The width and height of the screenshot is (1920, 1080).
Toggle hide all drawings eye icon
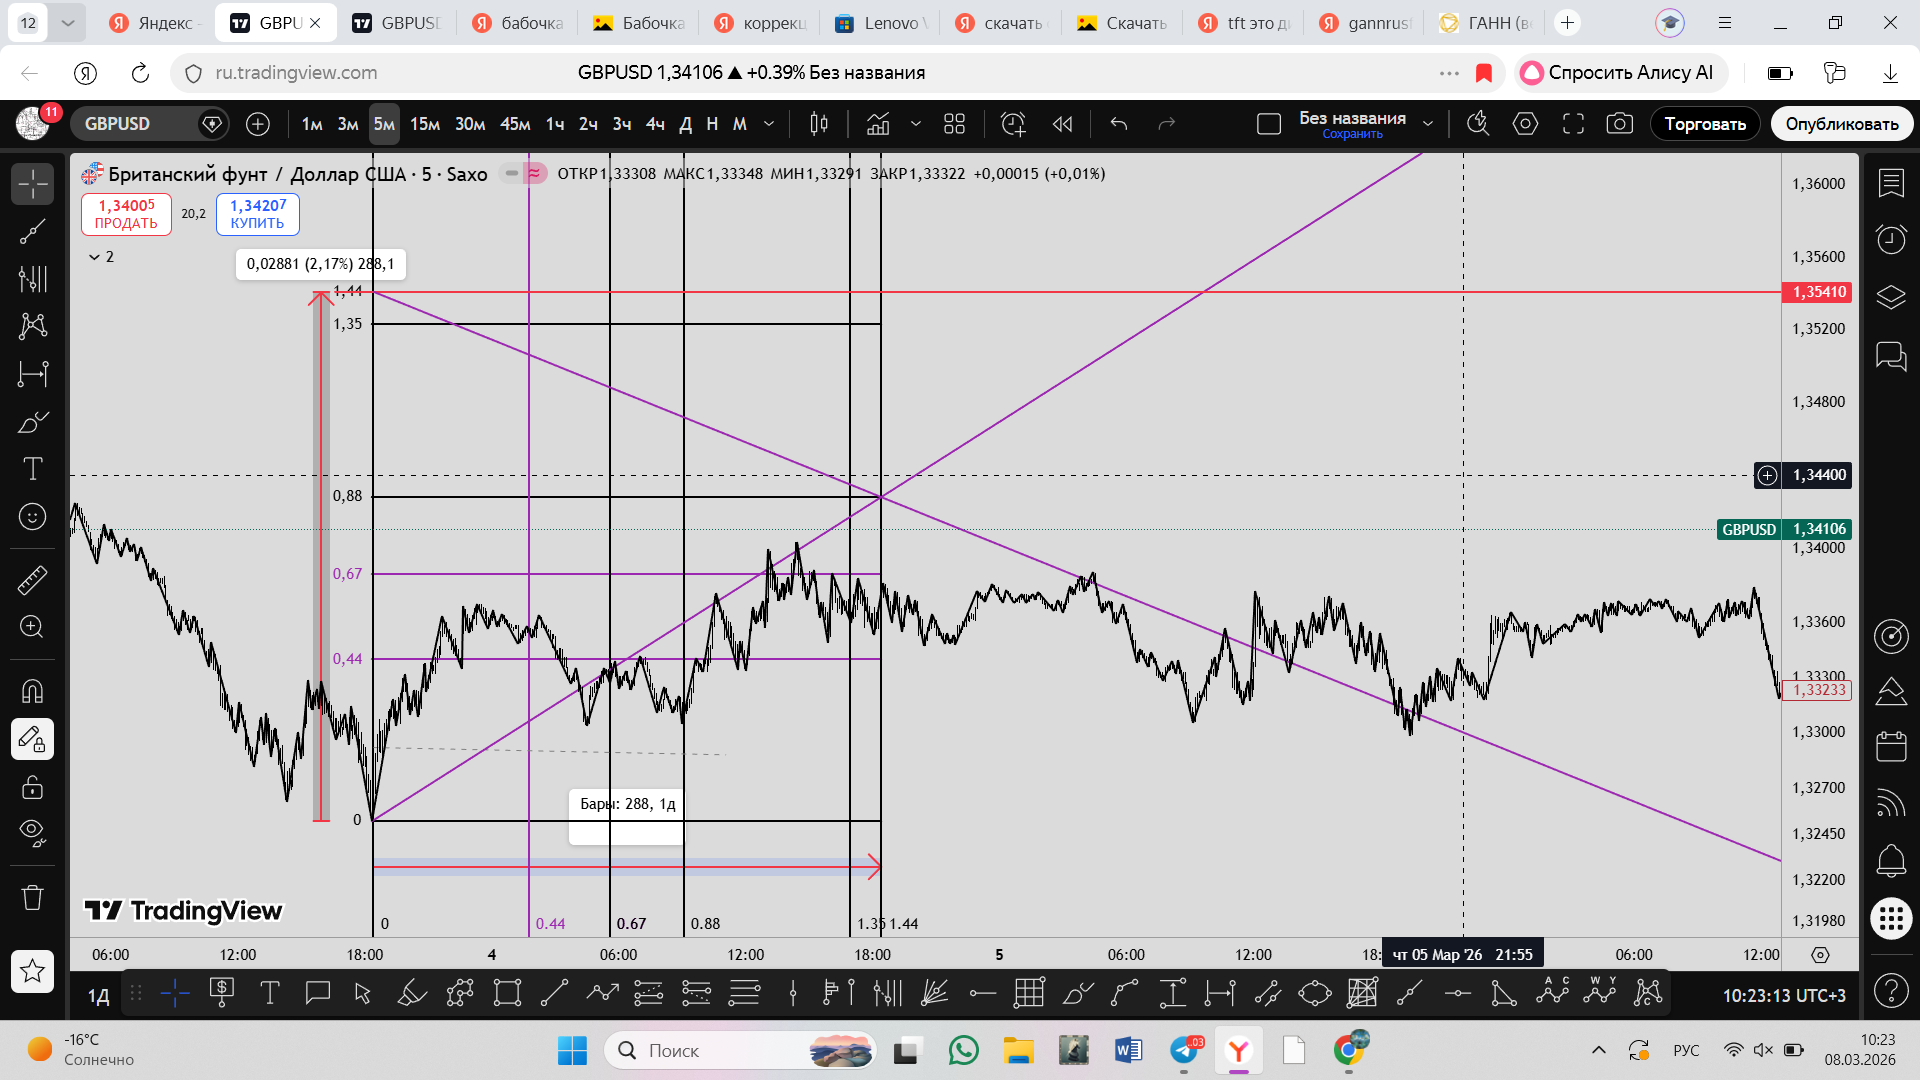tap(32, 833)
